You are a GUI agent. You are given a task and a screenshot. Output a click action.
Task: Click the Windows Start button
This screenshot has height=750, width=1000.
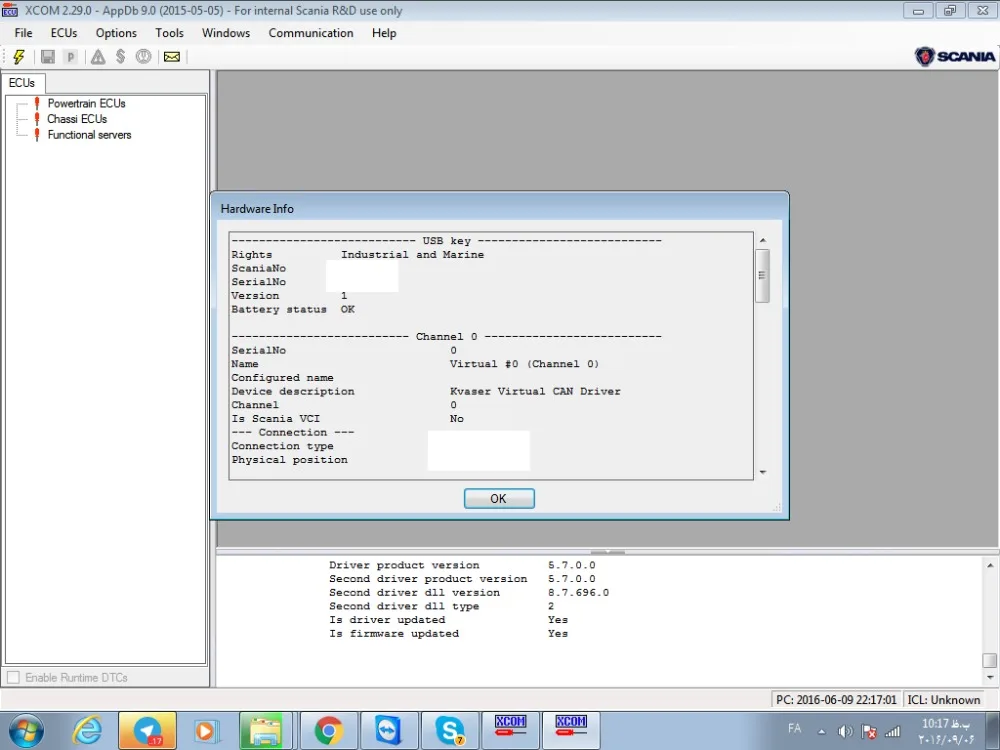pos(26,731)
